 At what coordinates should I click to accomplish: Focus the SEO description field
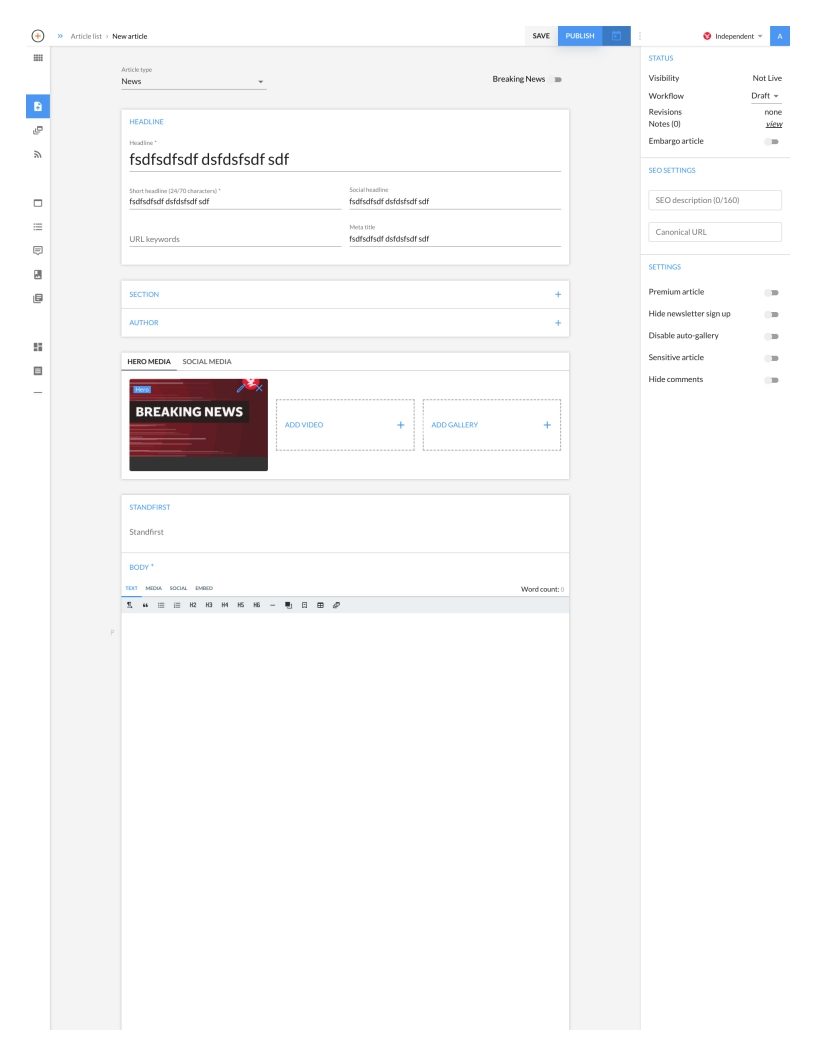714,200
